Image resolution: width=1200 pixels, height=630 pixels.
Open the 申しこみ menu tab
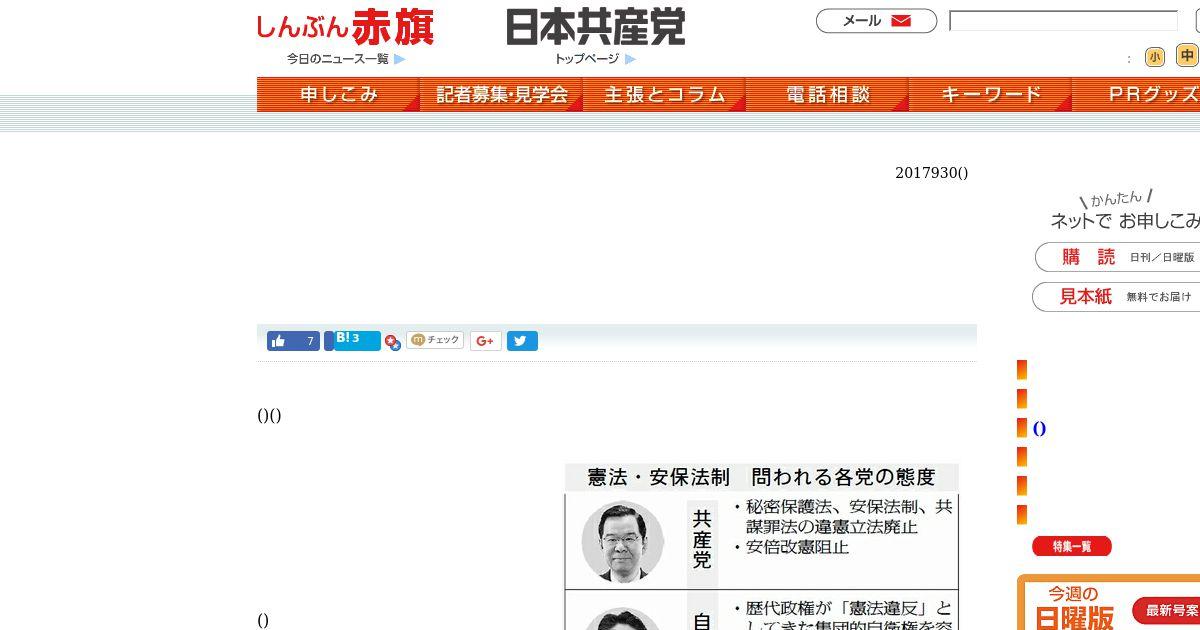pos(338,94)
